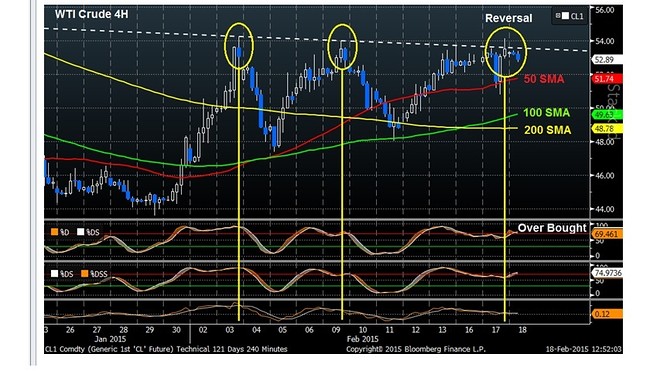Click the orange %DSS legend swatch

85,274
